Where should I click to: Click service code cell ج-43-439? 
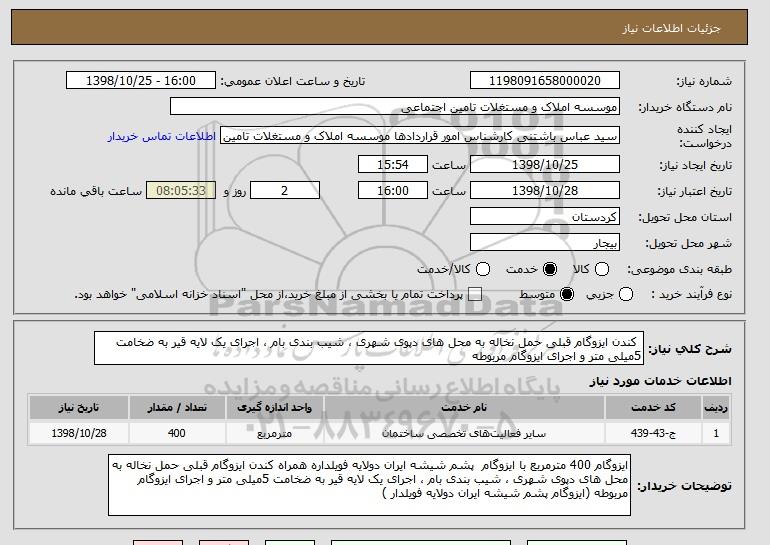click(653, 433)
